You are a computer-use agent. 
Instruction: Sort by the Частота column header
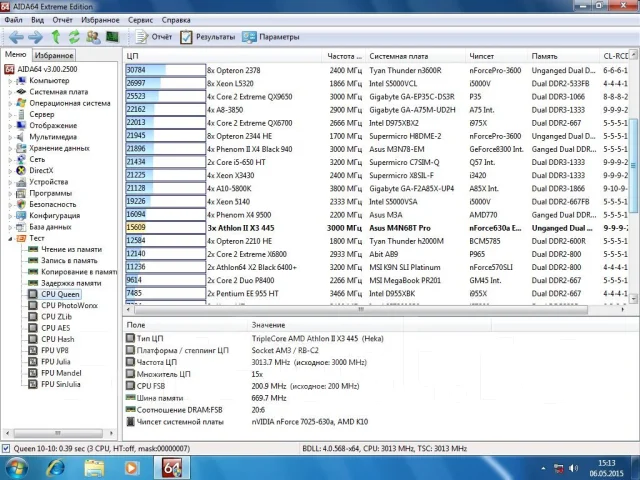click(x=344, y=56)
